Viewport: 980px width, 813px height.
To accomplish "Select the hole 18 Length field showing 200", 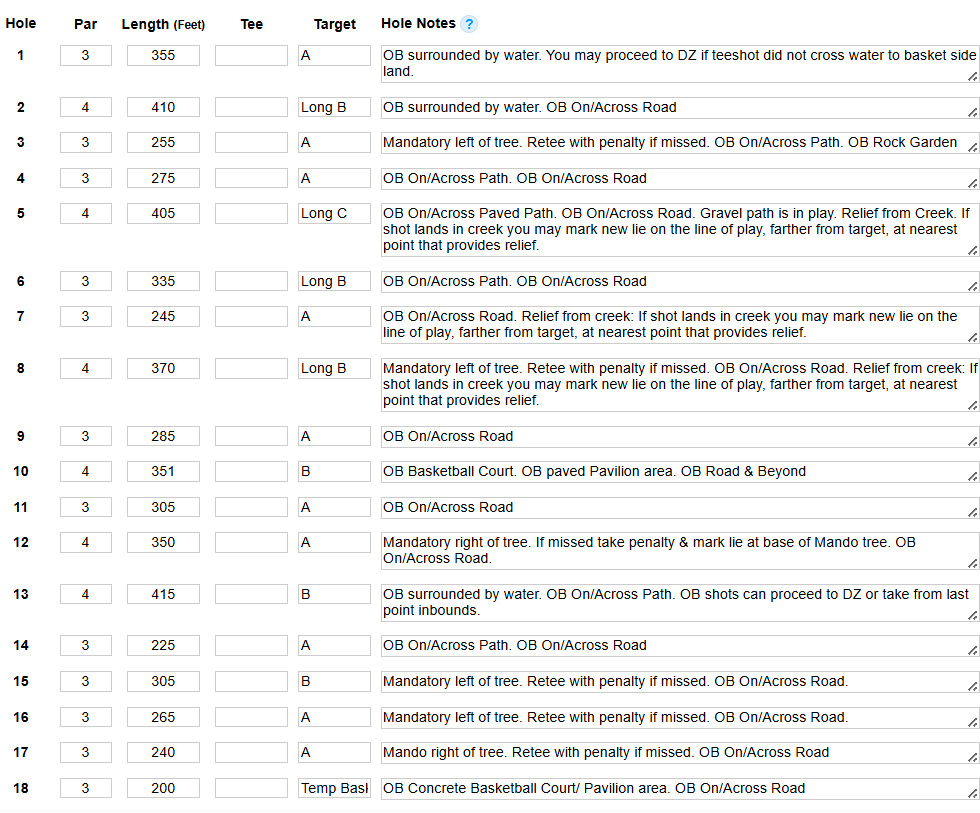I will [163, 788].
